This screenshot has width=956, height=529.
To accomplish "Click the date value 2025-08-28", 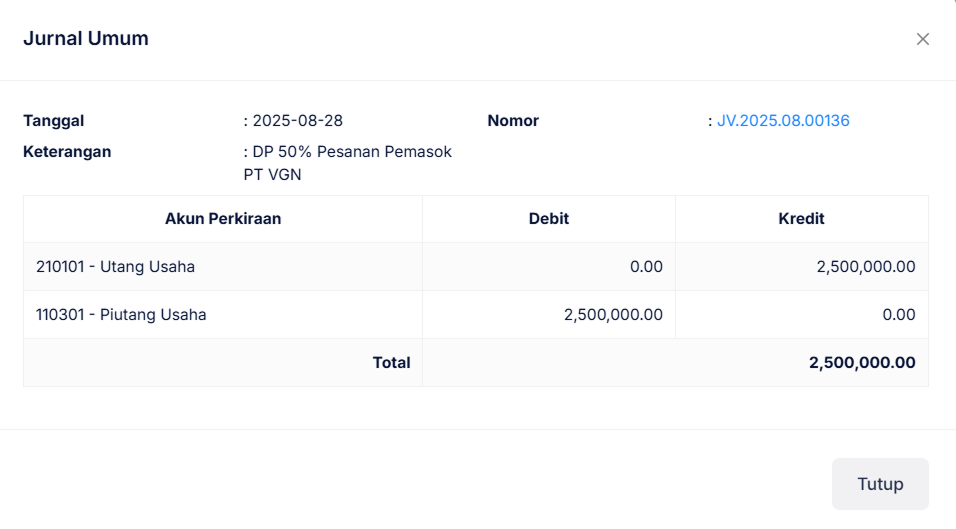I will point(297,121).
